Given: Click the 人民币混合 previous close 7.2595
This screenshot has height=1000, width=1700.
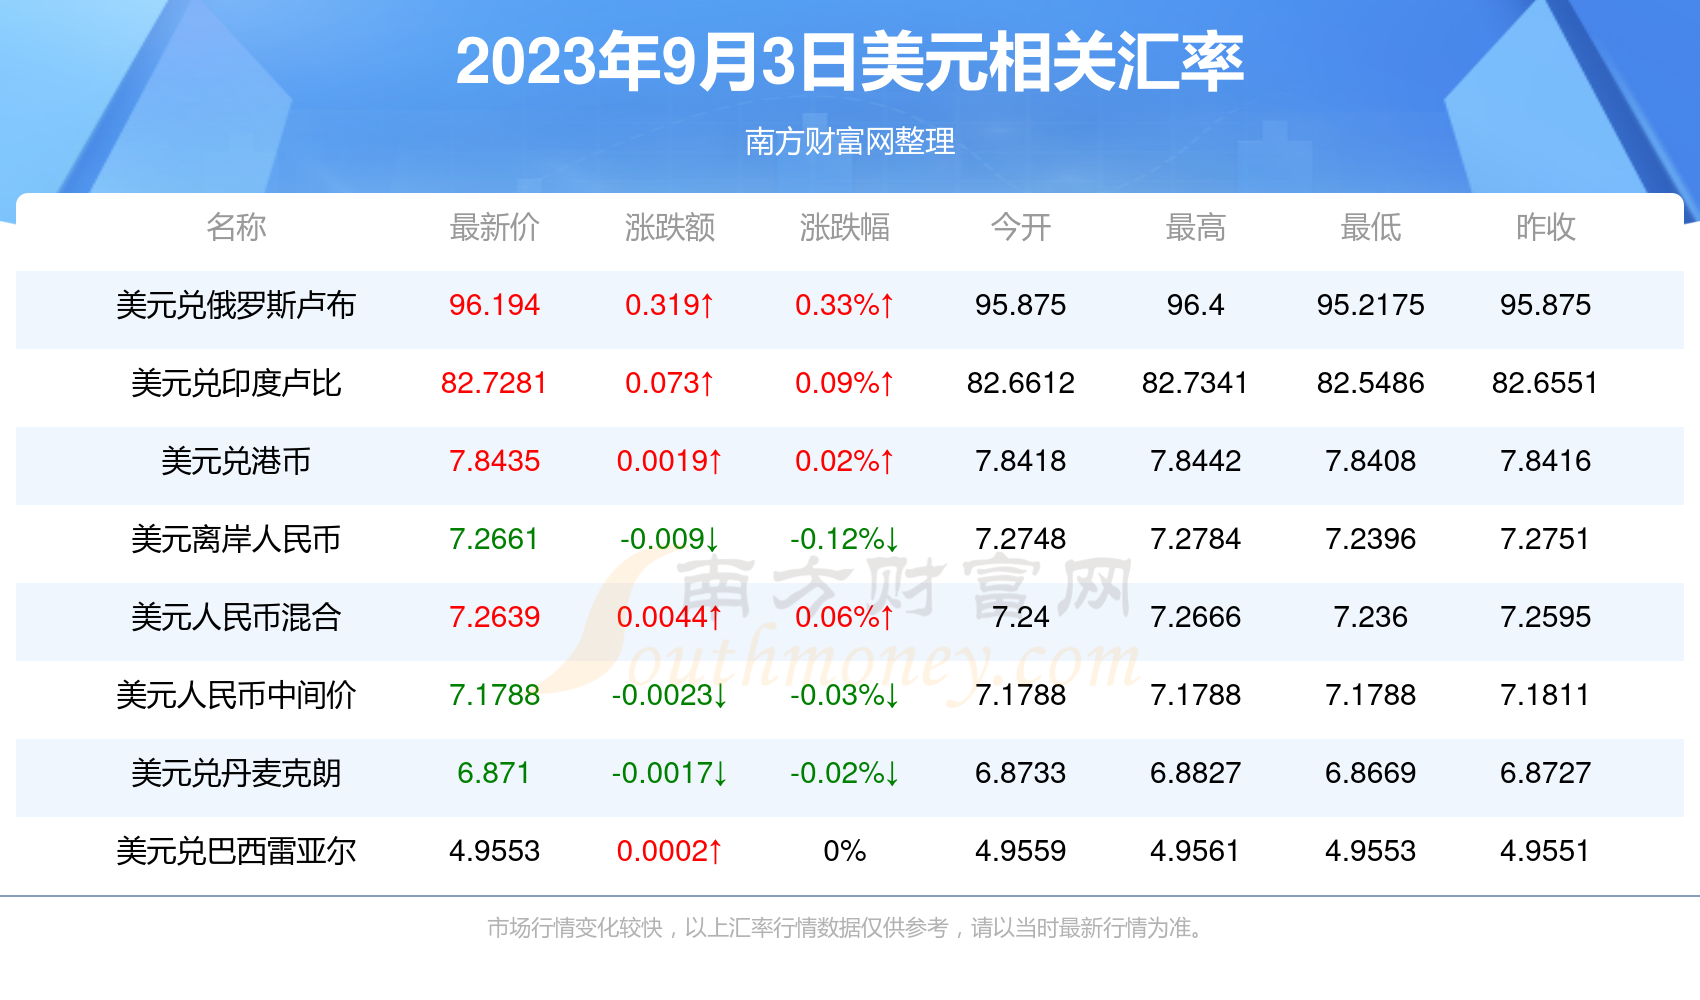Looking at the screenshot, I should tap(1545, 617).
